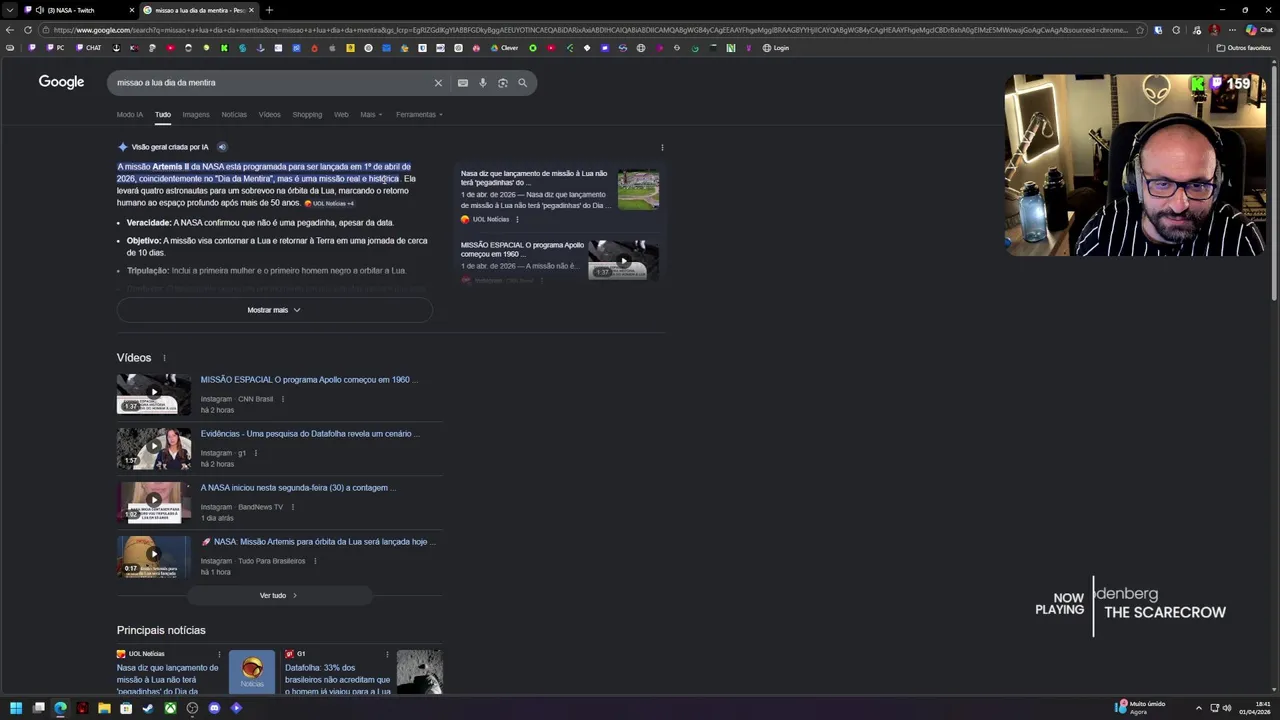Expand AI overview with Mostrar mais
Screen dimensions: 1280x720
pos(274,310)
